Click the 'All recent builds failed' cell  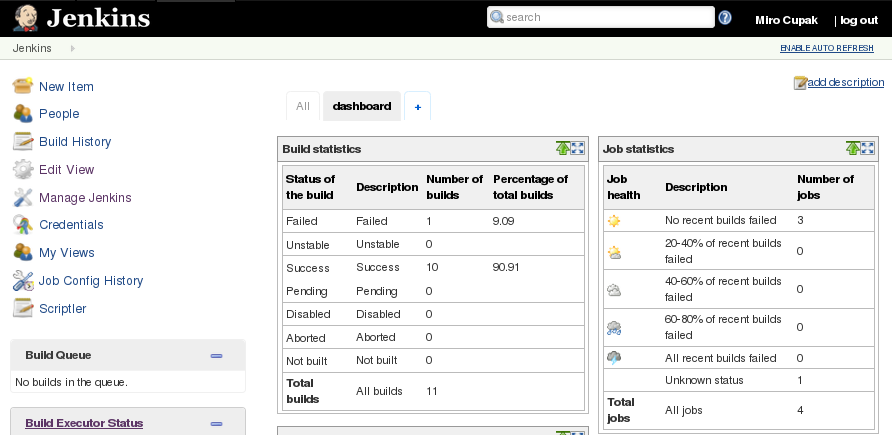pyautogui.click(x=721, y=358)
